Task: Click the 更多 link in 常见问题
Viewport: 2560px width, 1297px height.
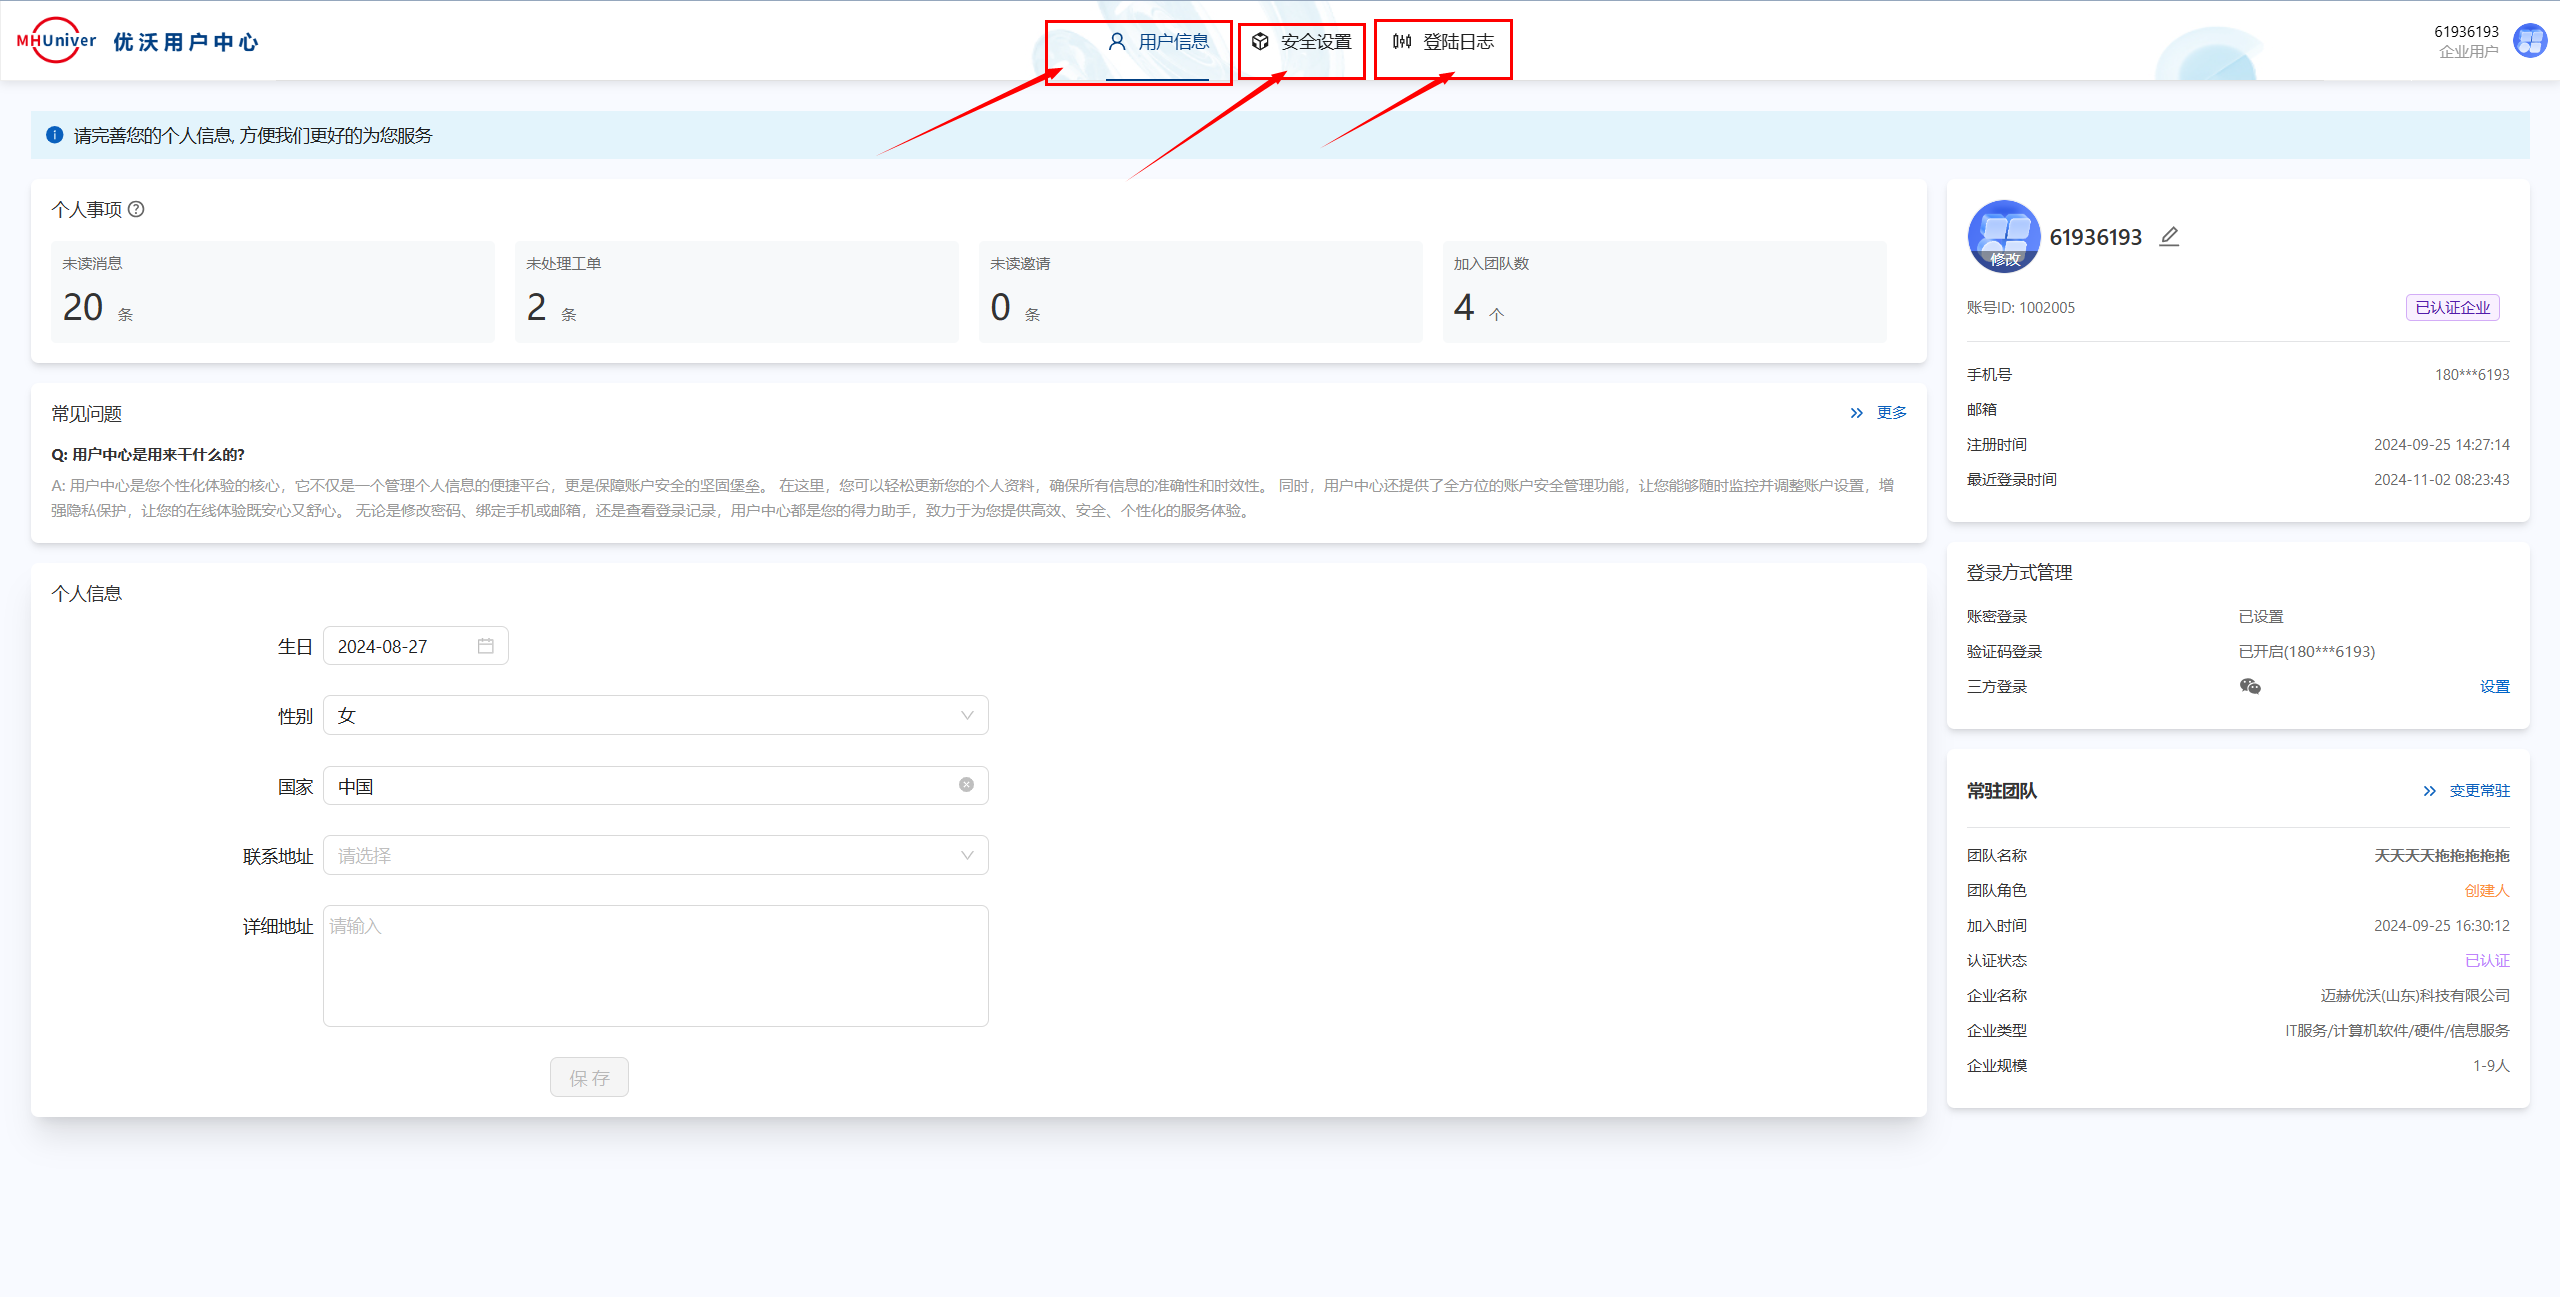Action: pyautogui.click(x=1890, y=413)
